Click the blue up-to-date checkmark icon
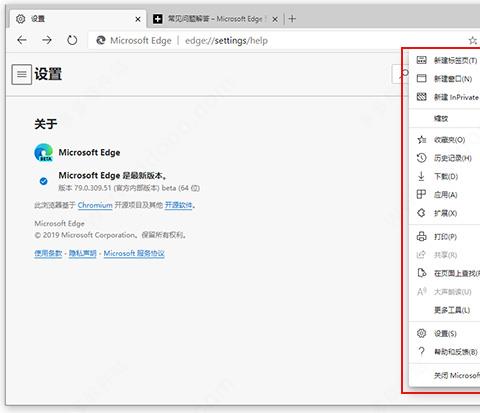 43,181
